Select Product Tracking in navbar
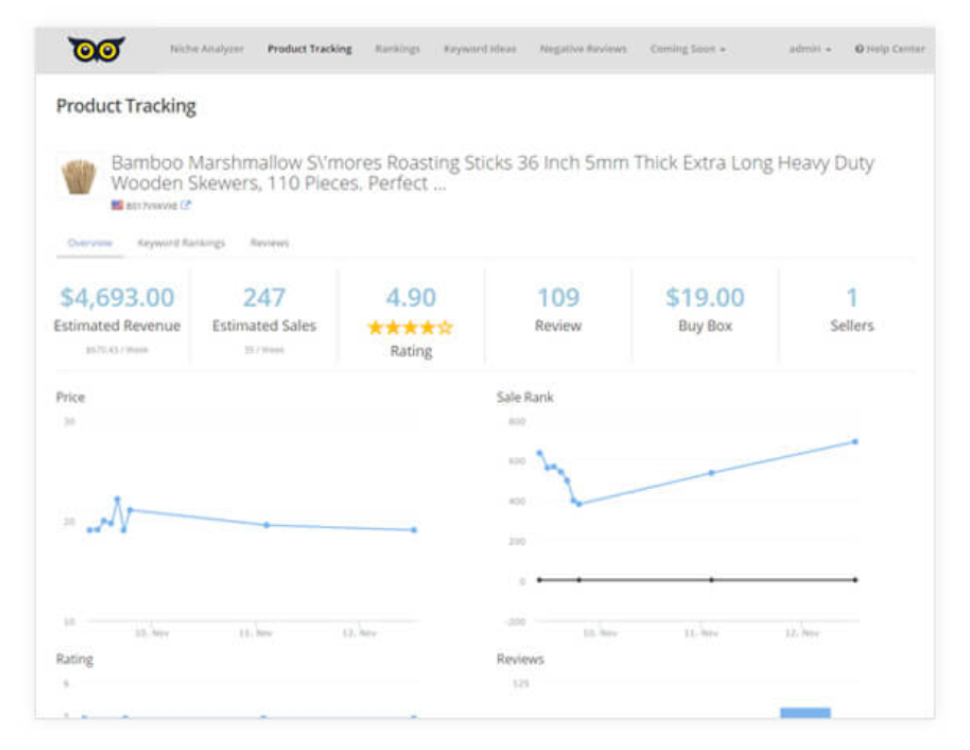This screenshot has width=970, height=750. point(309,49)
